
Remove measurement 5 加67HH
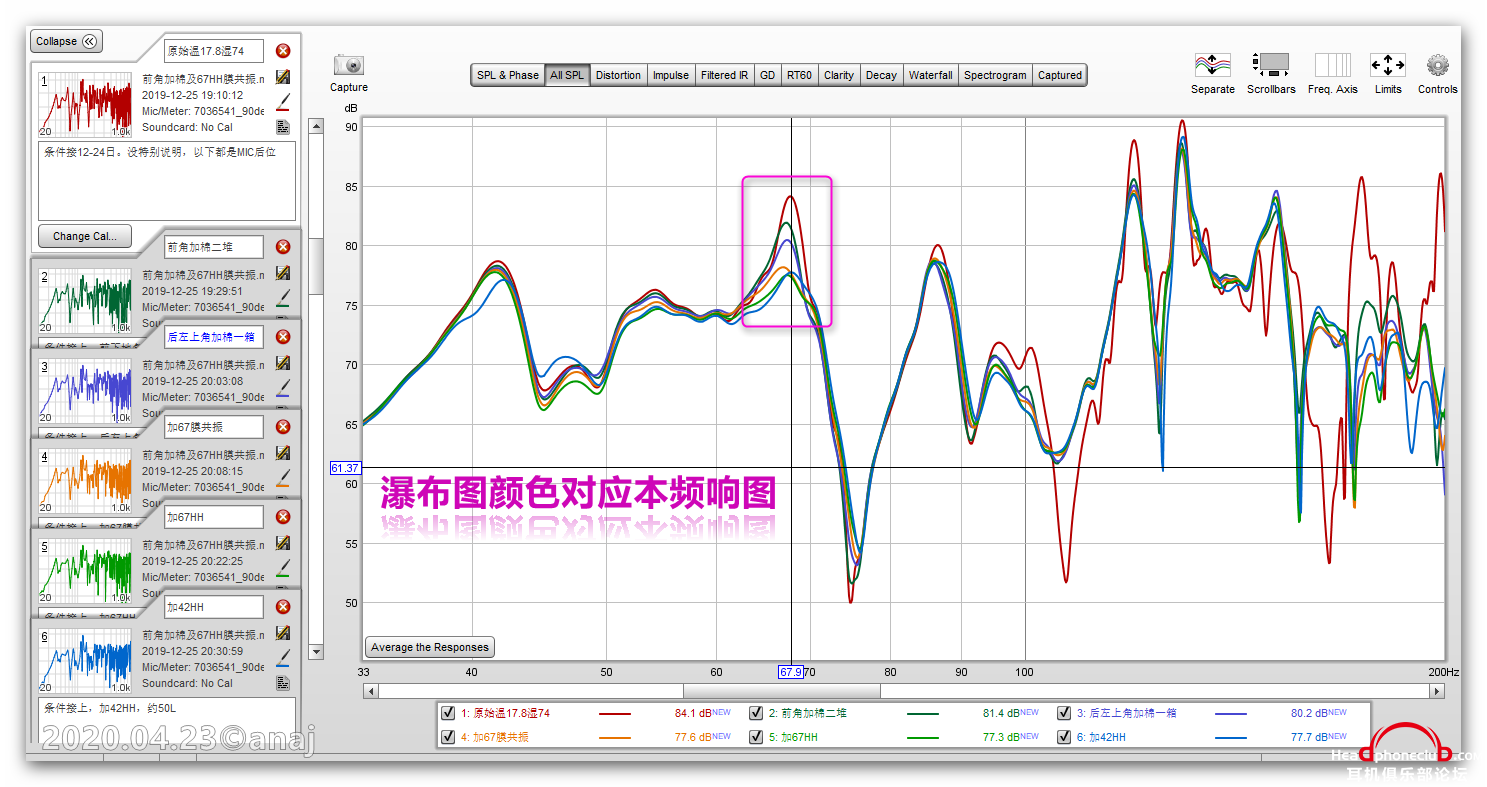click(x=283, y=517)
